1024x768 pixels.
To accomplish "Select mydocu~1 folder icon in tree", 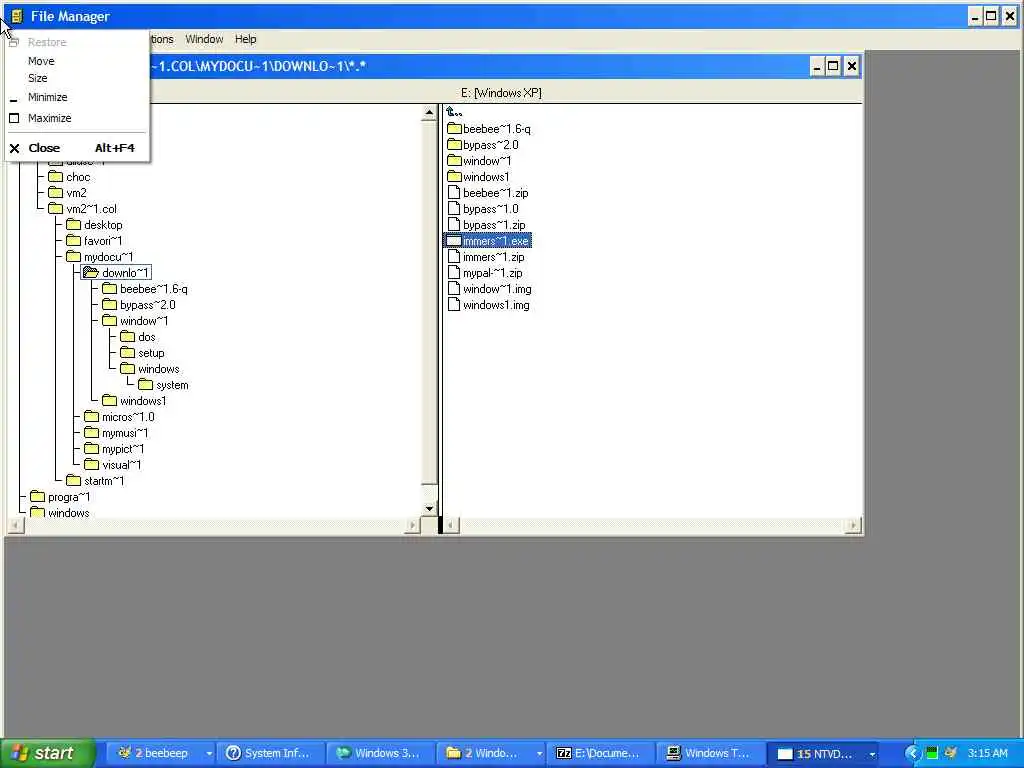I will coord(74,257).
